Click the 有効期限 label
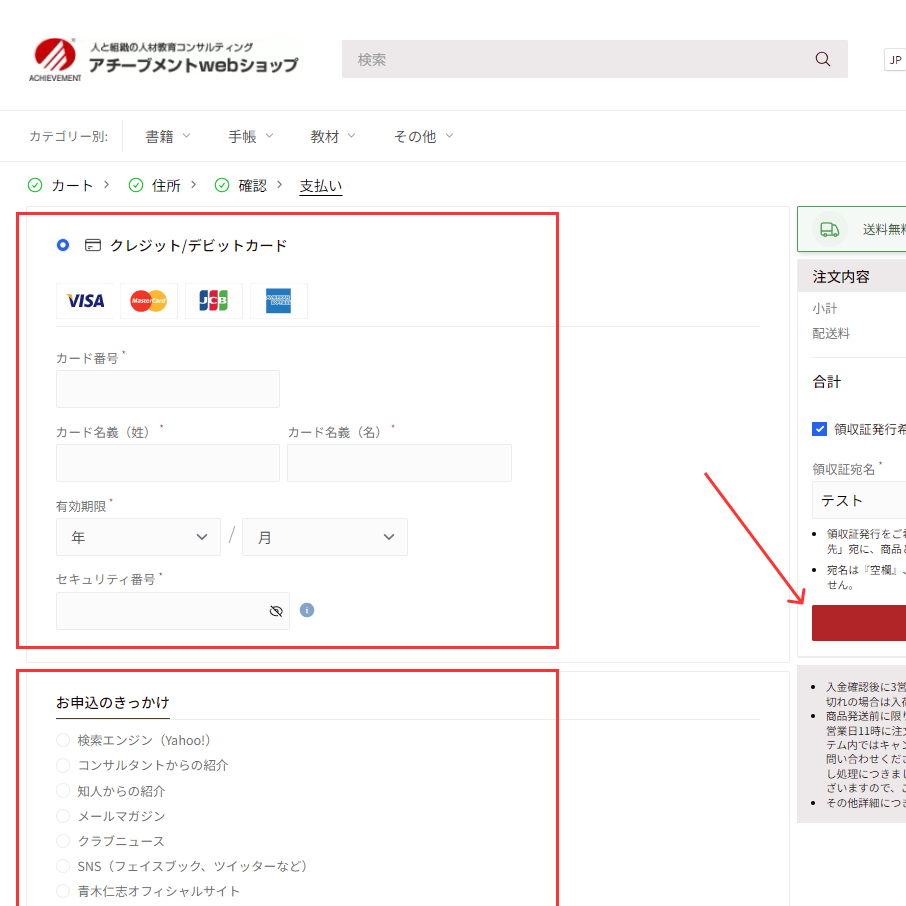This screenshot has height=906, width=906. 81,507
